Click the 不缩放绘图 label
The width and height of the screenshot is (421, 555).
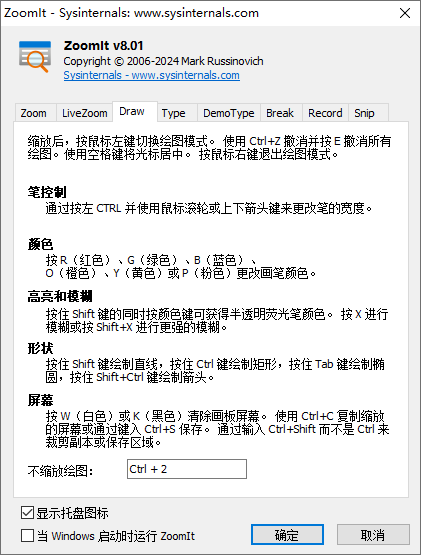tap(61, 471)
